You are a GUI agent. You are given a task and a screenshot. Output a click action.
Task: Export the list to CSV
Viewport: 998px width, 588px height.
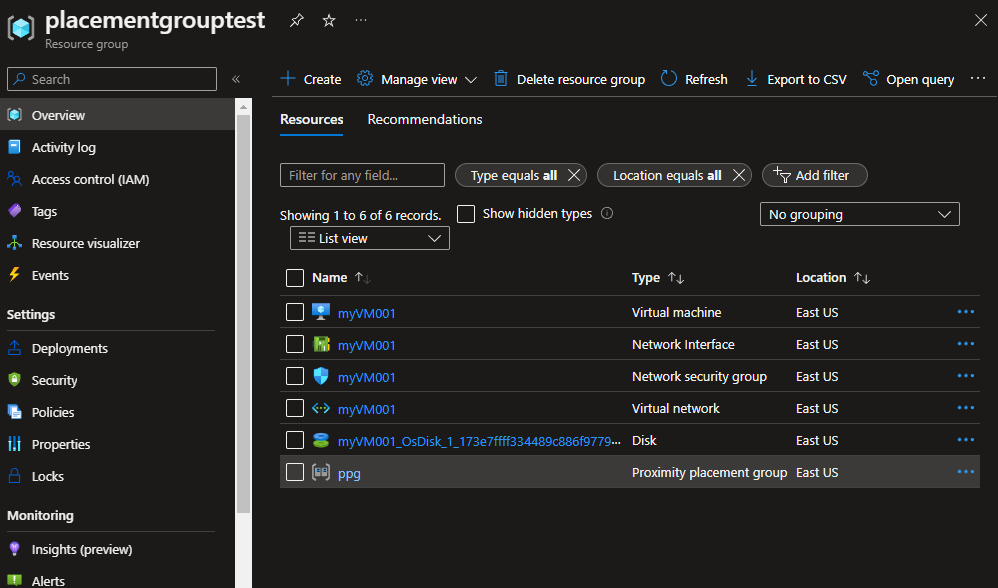click(x=796, y=79)
